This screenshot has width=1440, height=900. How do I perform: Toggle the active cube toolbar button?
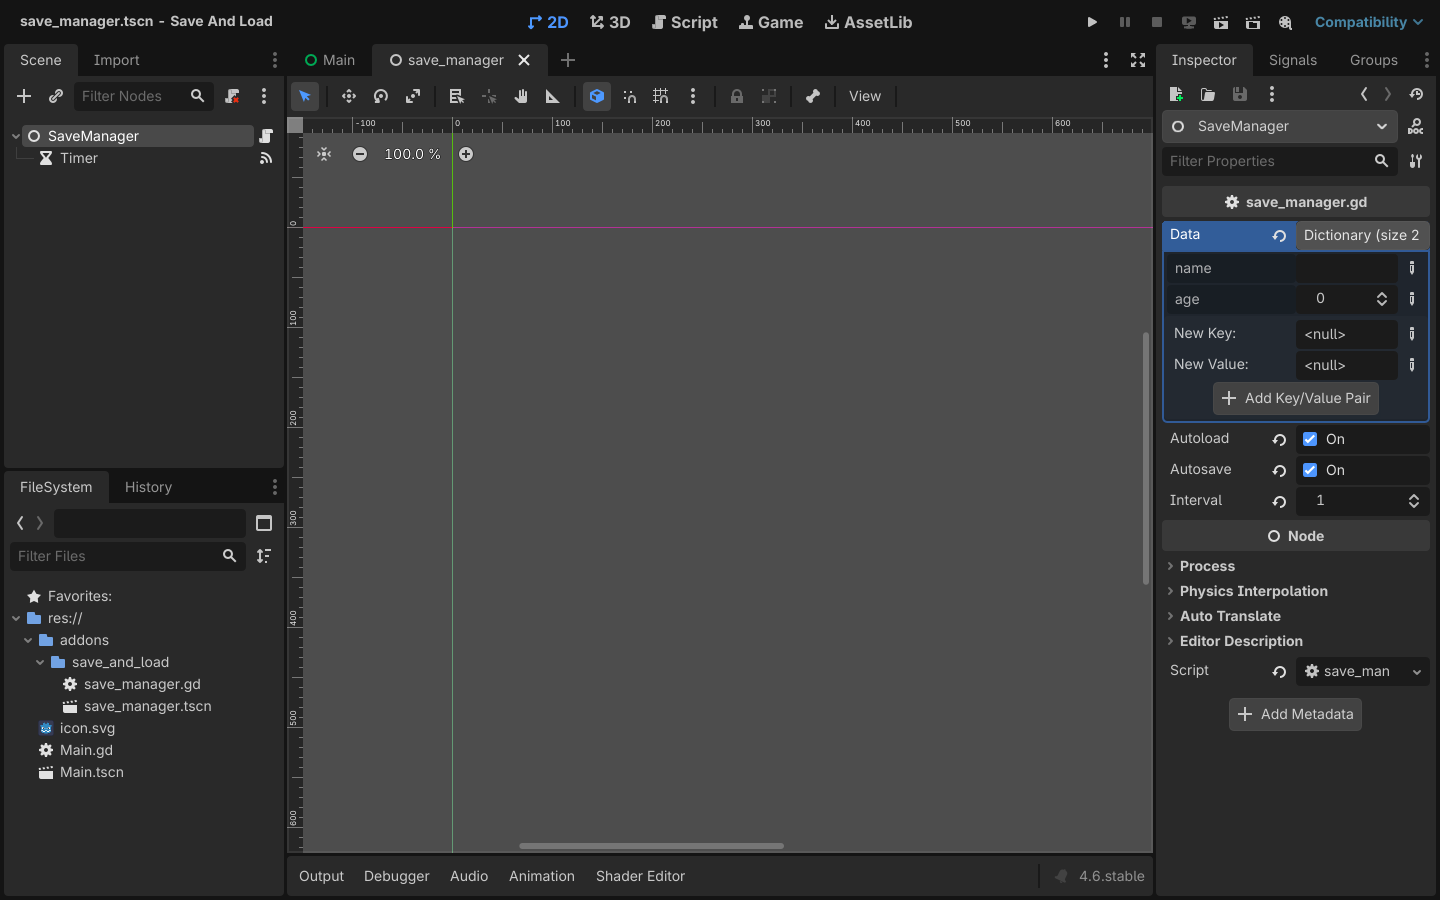tap(597, 96)
